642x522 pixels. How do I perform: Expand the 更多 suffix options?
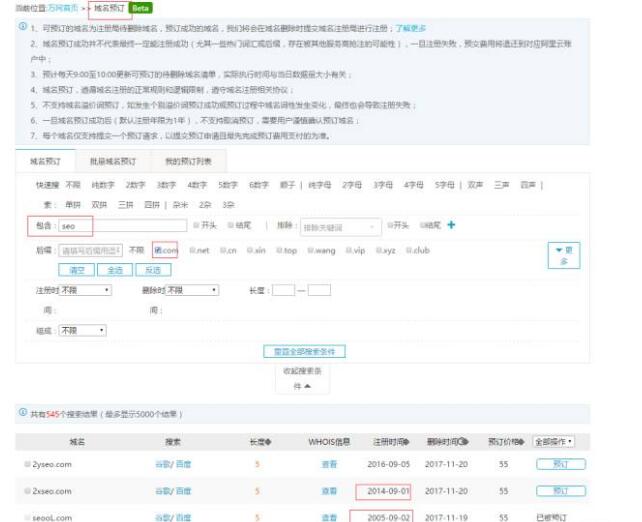point(564,255)
